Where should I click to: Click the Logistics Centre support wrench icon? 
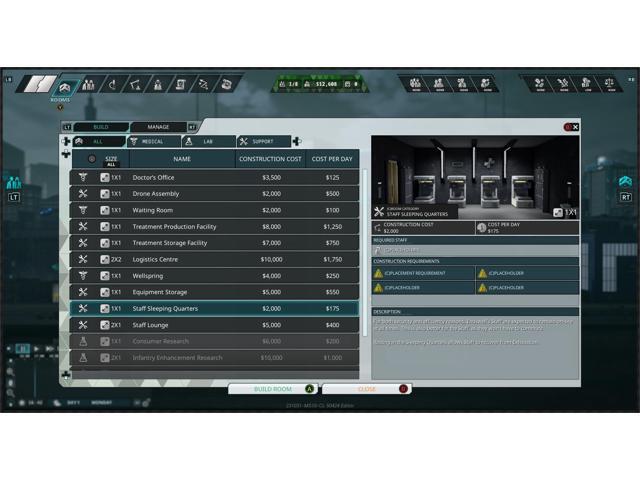click(83, 259)
